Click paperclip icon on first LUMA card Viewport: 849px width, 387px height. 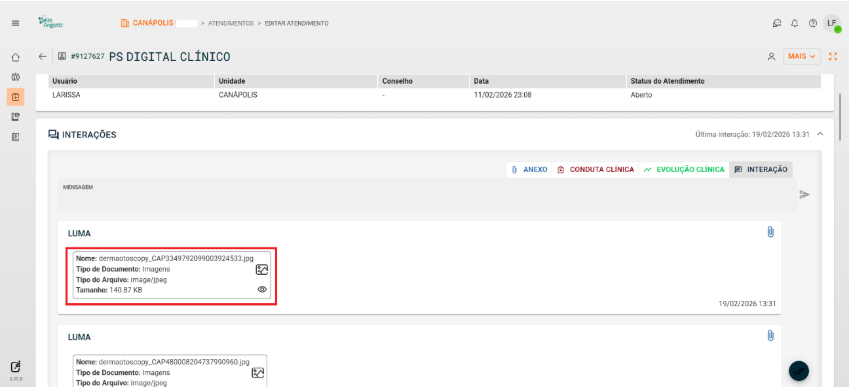[x=770, y=232]
